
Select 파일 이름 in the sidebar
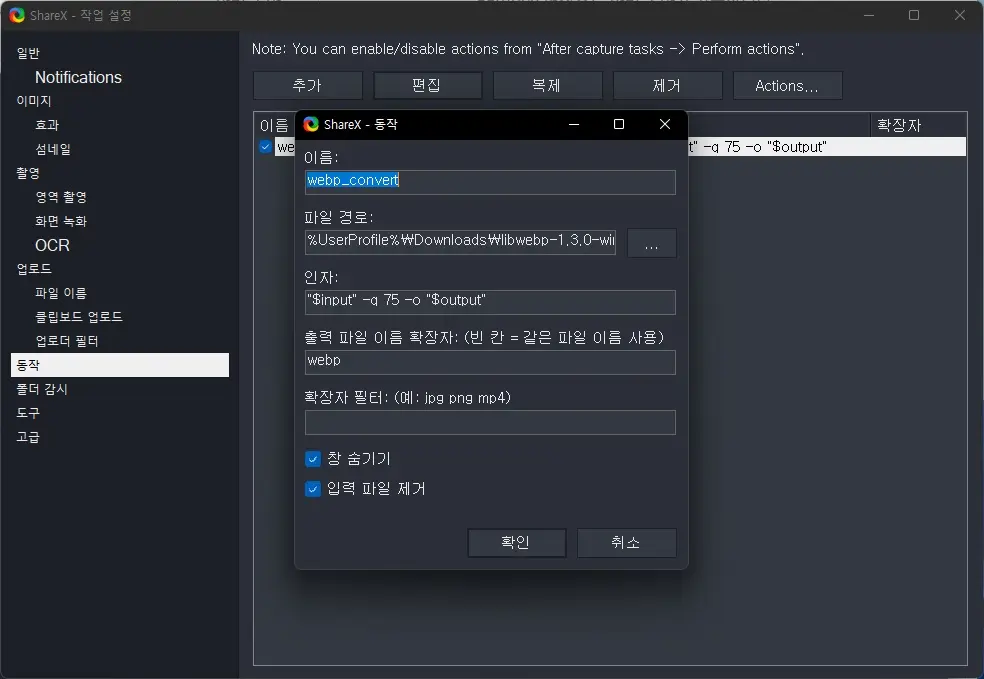[x=61, y=293]
